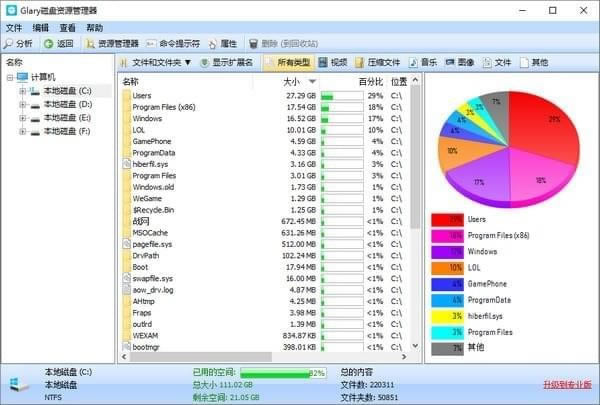
Task: Select the bootmgr file row
Action: click(x=264, y=347)
